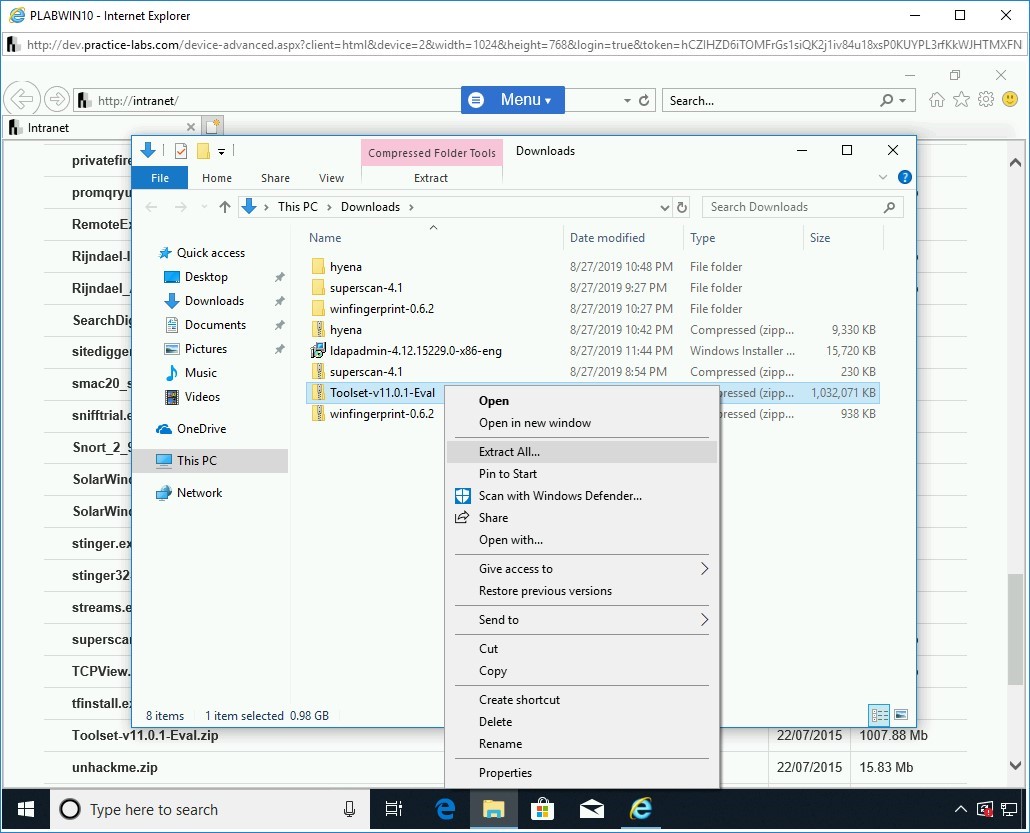
Task: Click the refresh icon beside the Explorer address bar
Action: (682, 207)
